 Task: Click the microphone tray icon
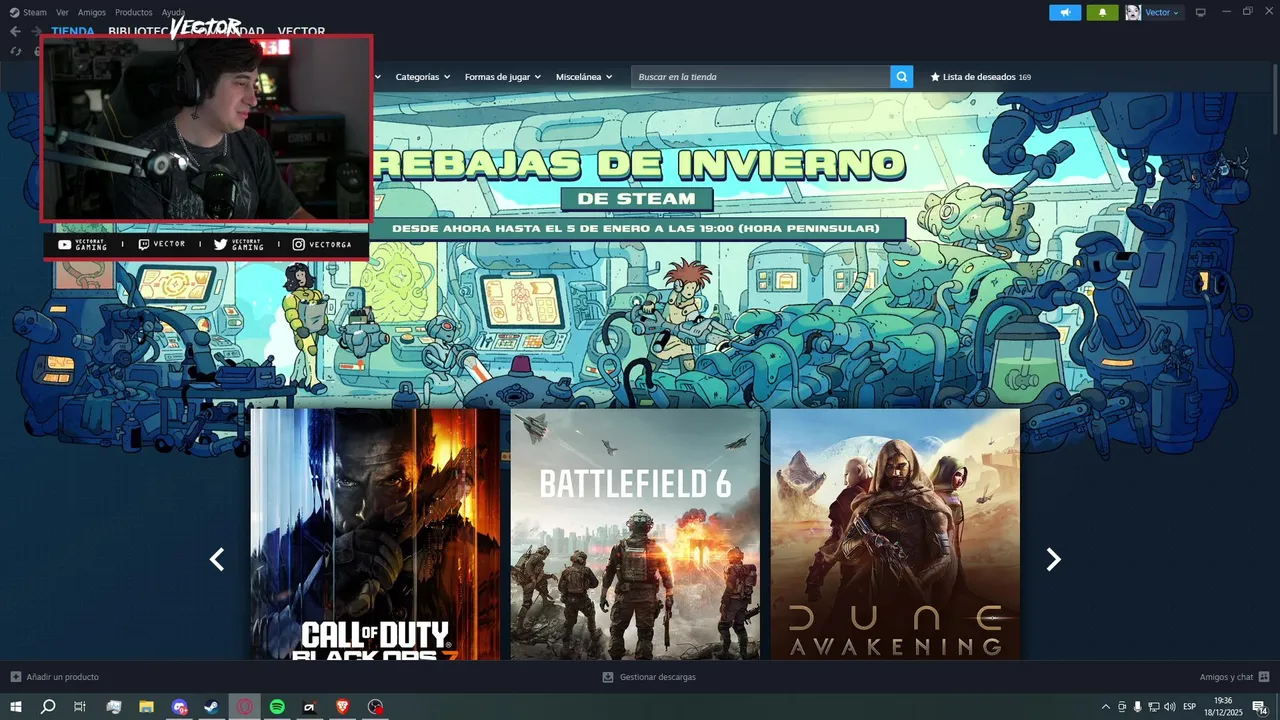click(x=1137, y=707)
